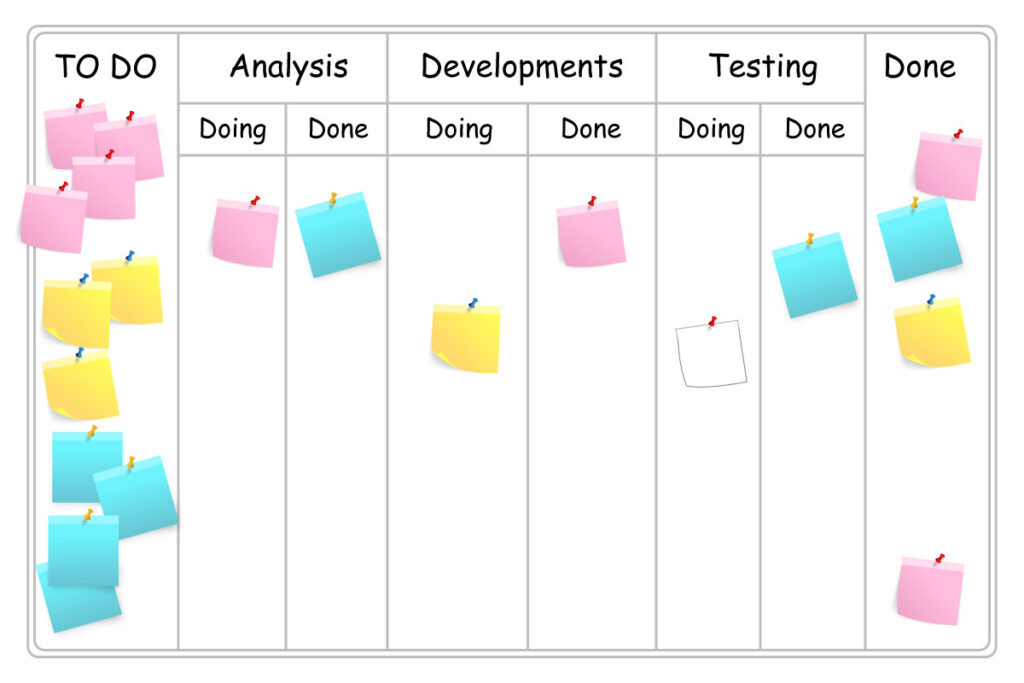Image resolution: width=1024 pixels, height=683 pixels.
Task: Click the leftmost pink note in TO DO
Action: point(53,219)
